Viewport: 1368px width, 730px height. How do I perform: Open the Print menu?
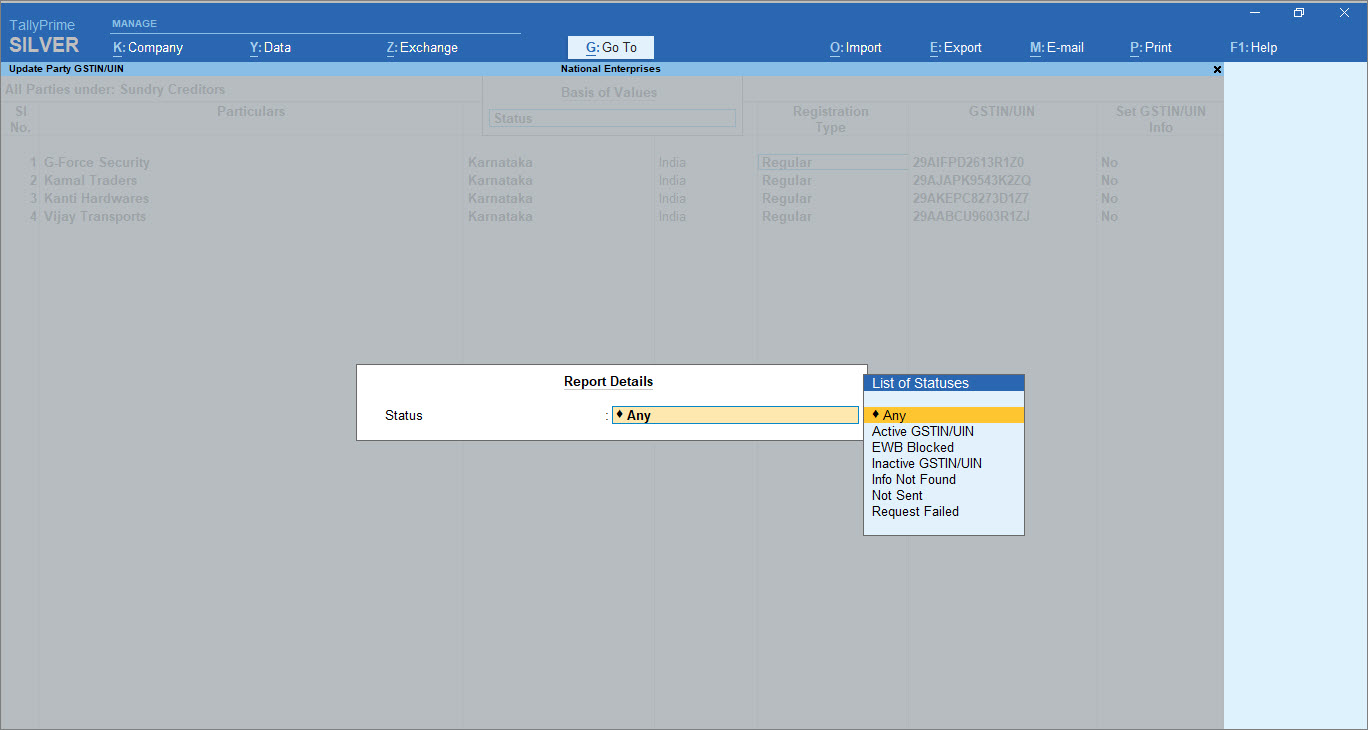(1151, 47)
